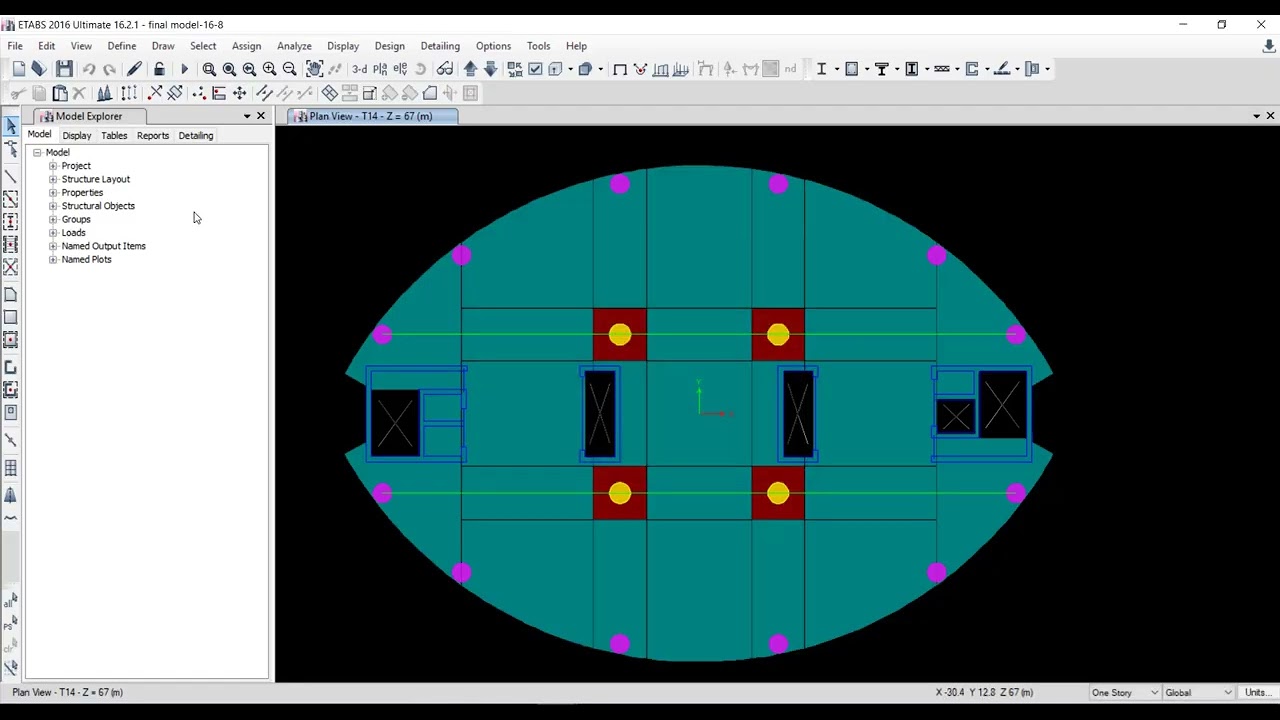Image resolution: width=1280 pixels, height=720 pixels.
Task: Click the Paste clipboard icon
Action: coord(60,93)
